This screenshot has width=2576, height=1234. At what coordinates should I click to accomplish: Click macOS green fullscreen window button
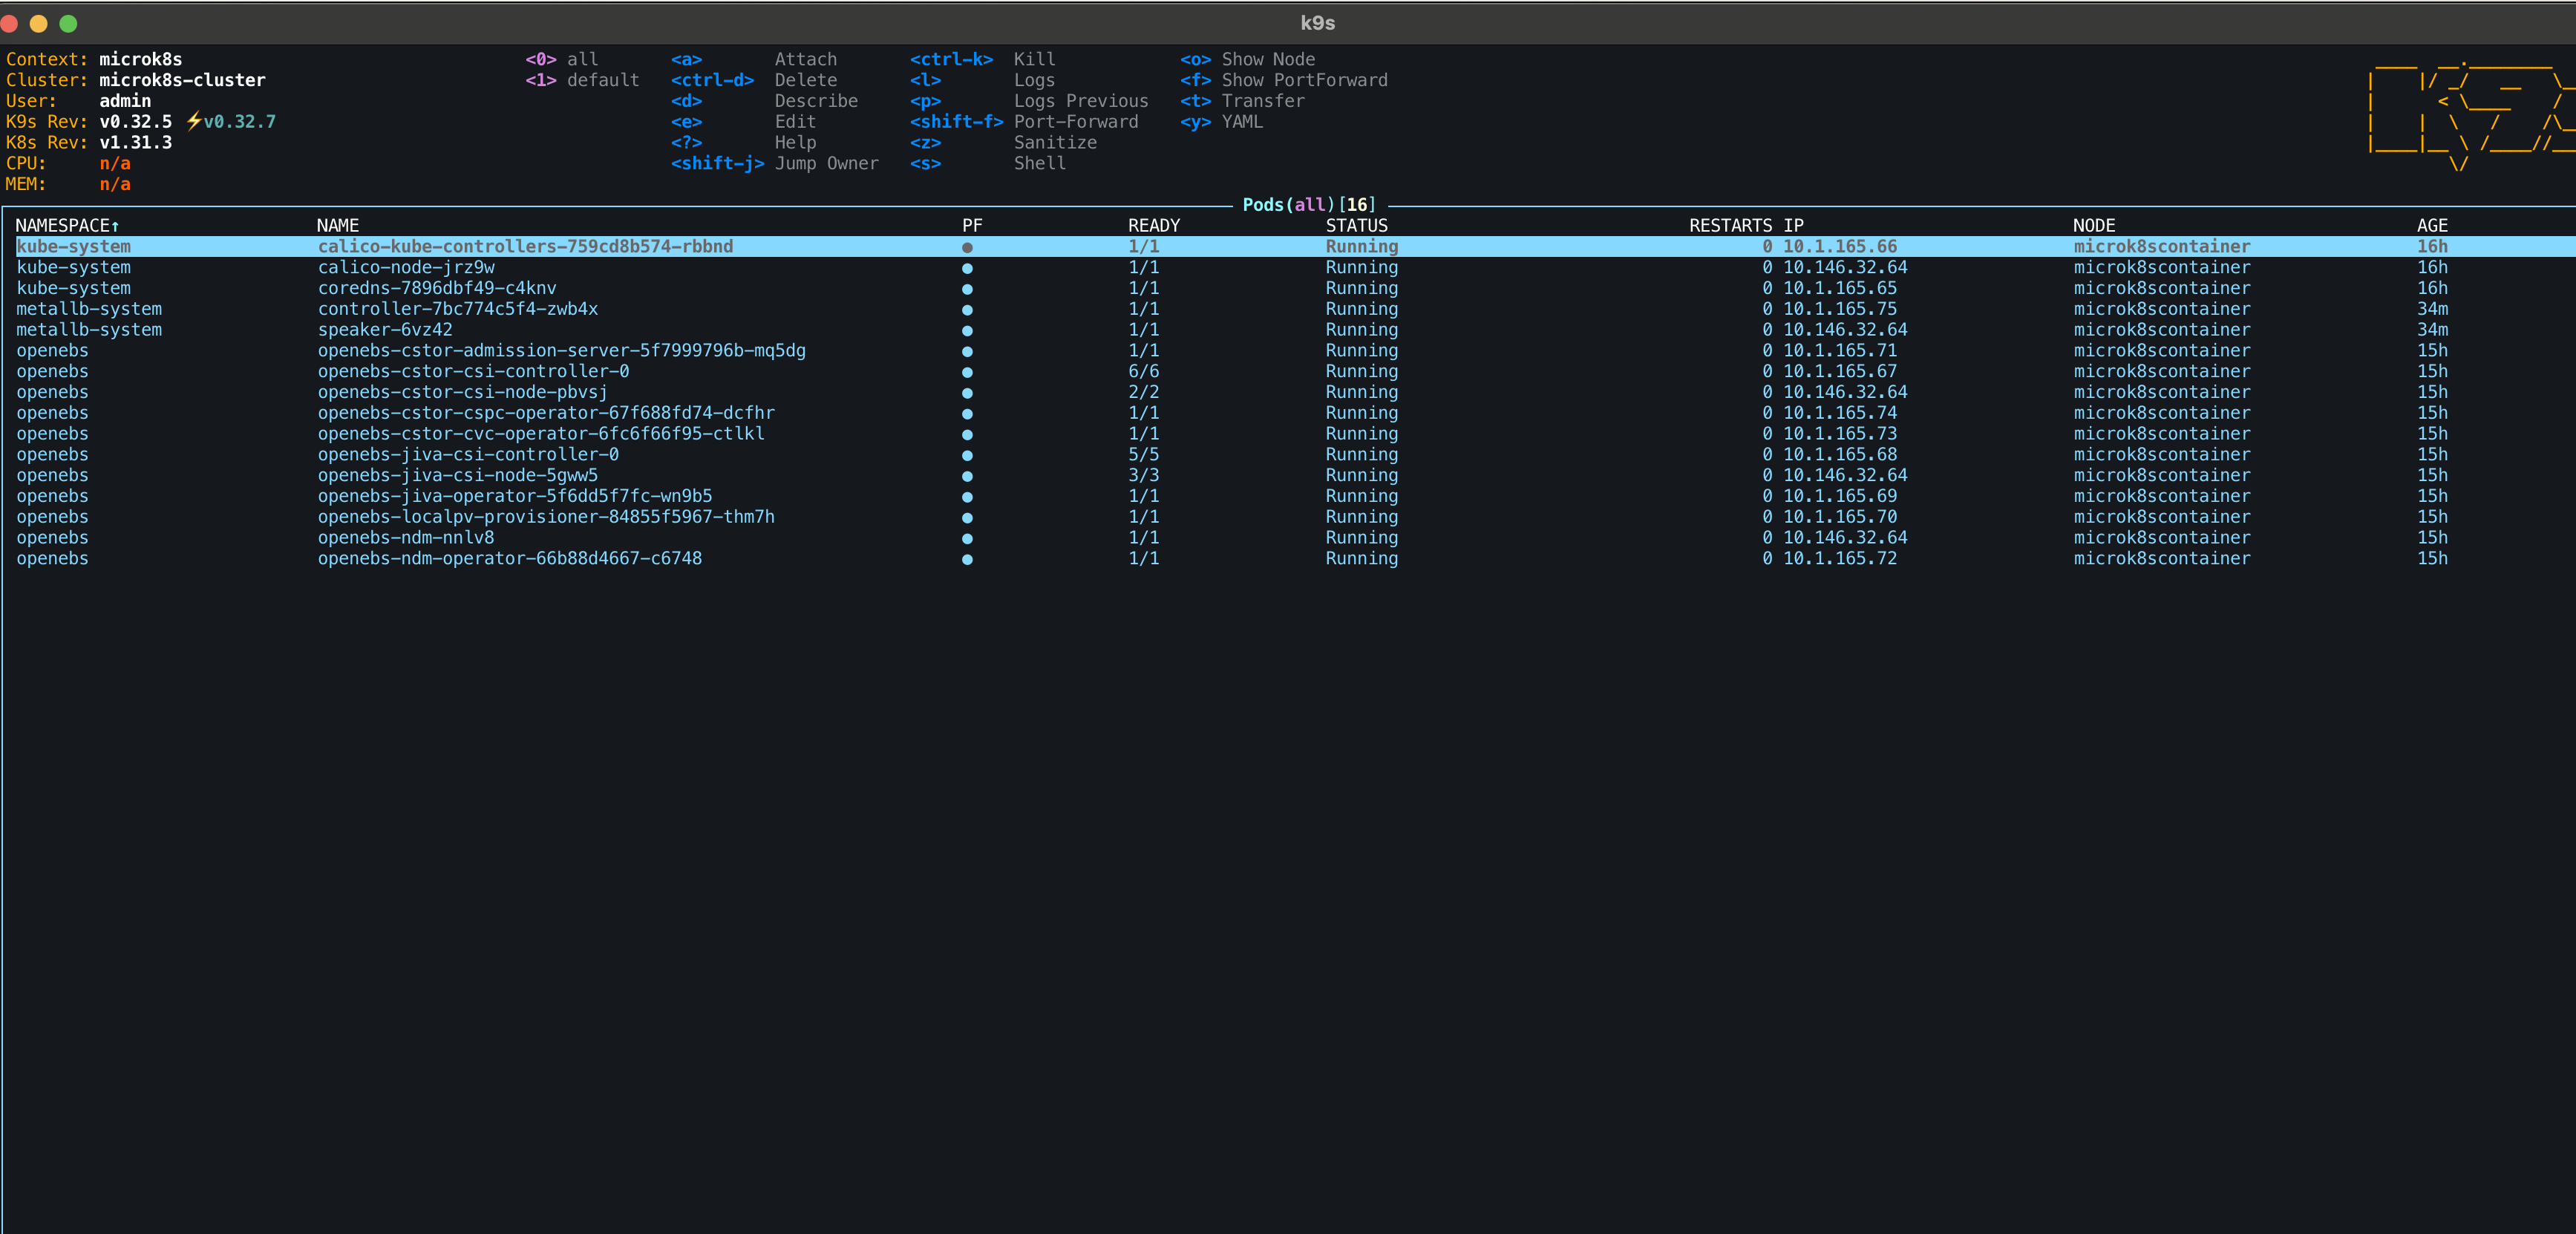pyautogui.click(x=68, y=23)
